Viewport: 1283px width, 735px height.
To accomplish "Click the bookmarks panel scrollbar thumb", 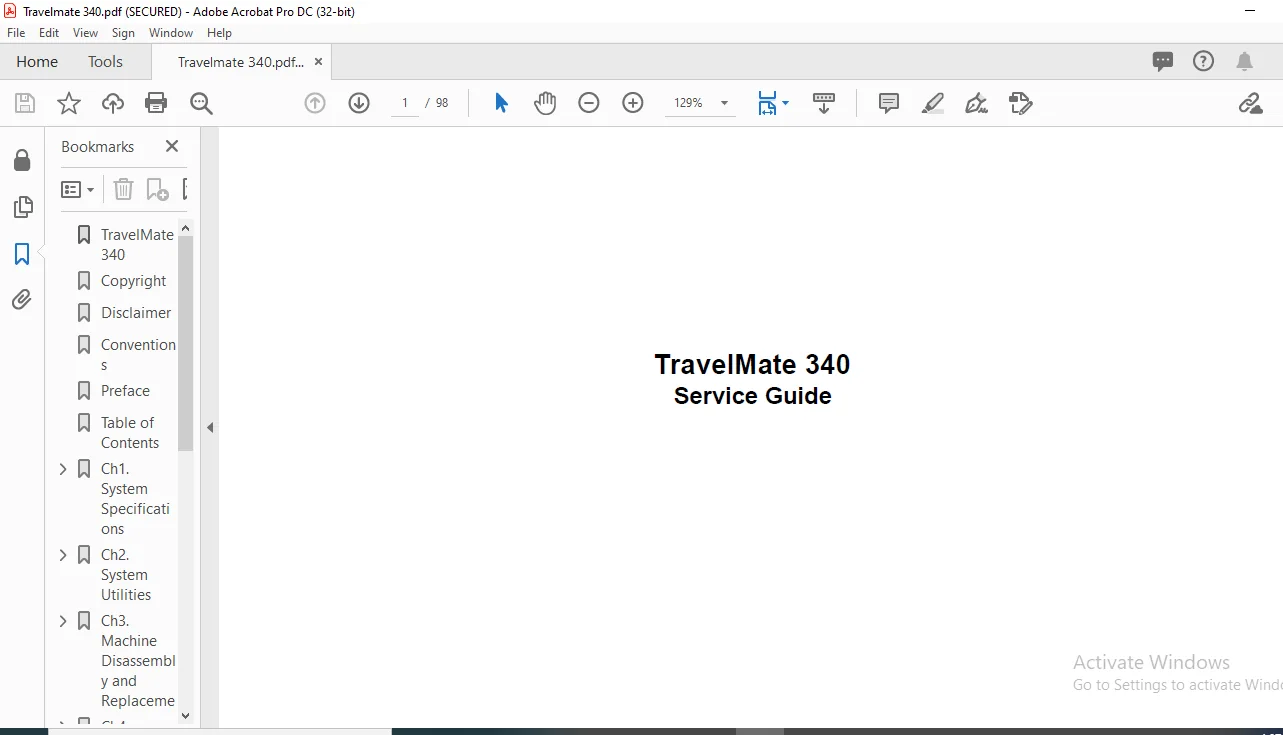I will (x=185, y=344).
